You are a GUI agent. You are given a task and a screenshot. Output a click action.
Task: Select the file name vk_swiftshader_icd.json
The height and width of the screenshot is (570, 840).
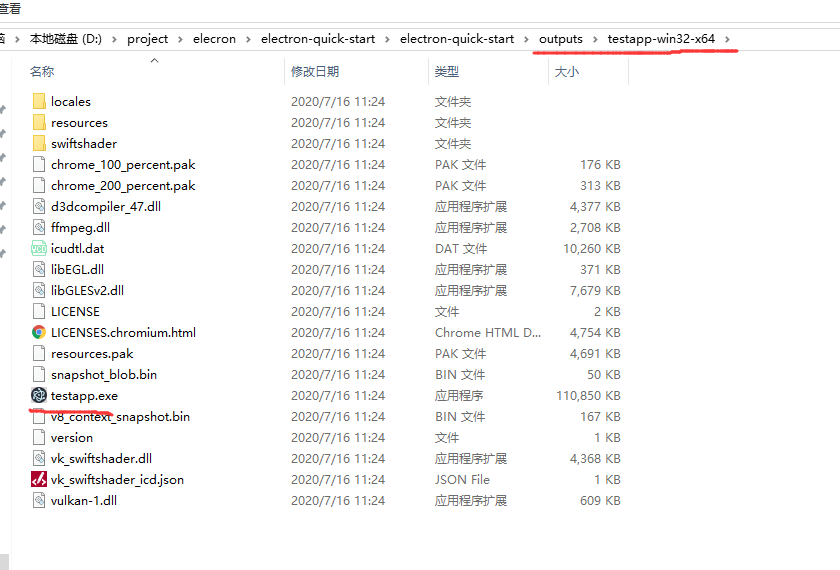[x=117, y=479]
